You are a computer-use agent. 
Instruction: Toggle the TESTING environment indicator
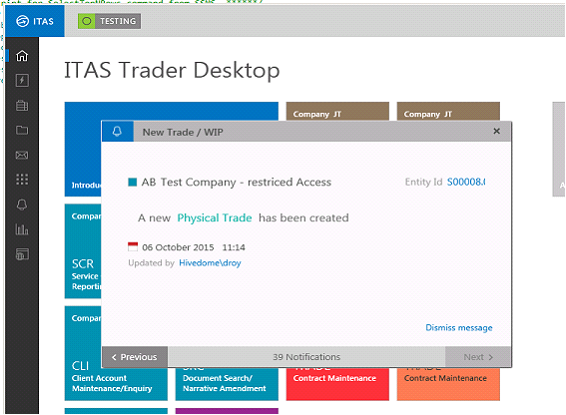pos(109,21)
